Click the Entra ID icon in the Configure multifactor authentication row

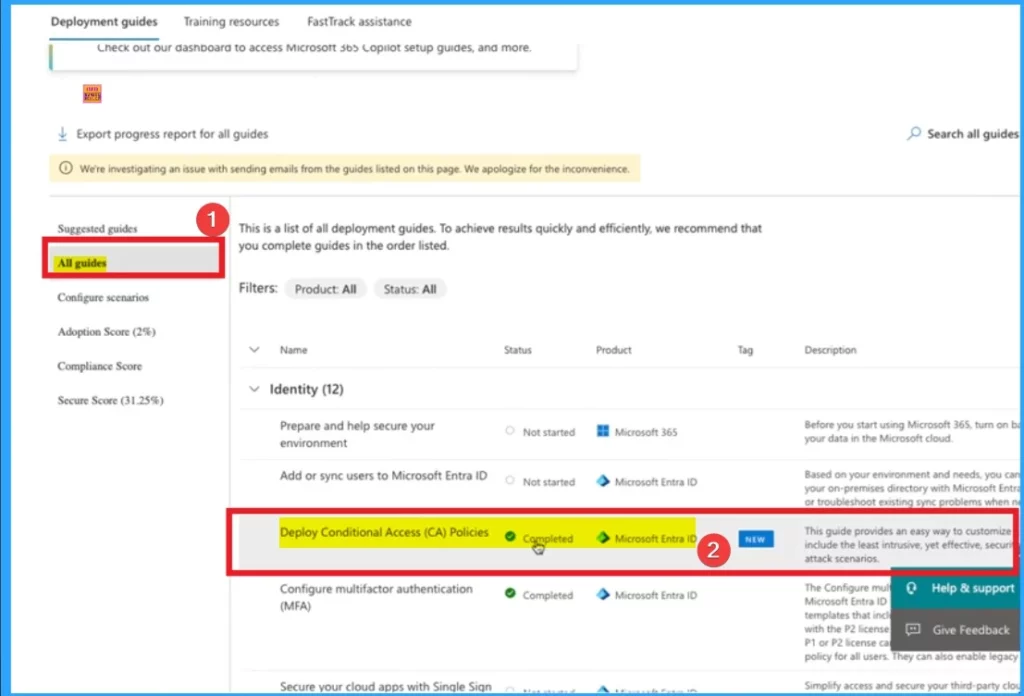click(603, 595)
